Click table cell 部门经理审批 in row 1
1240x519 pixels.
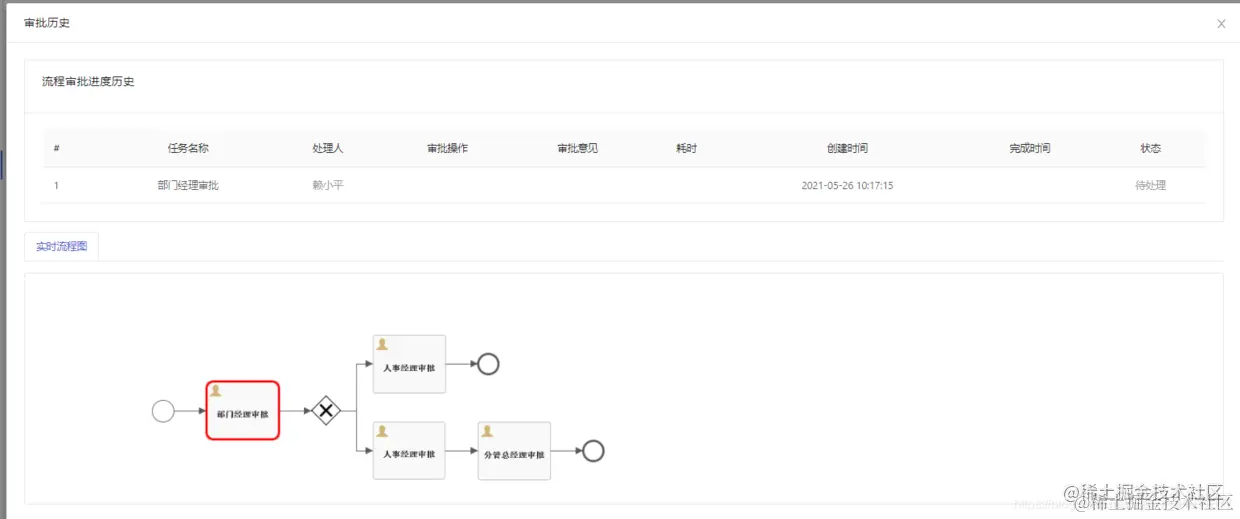coord(188,185)
